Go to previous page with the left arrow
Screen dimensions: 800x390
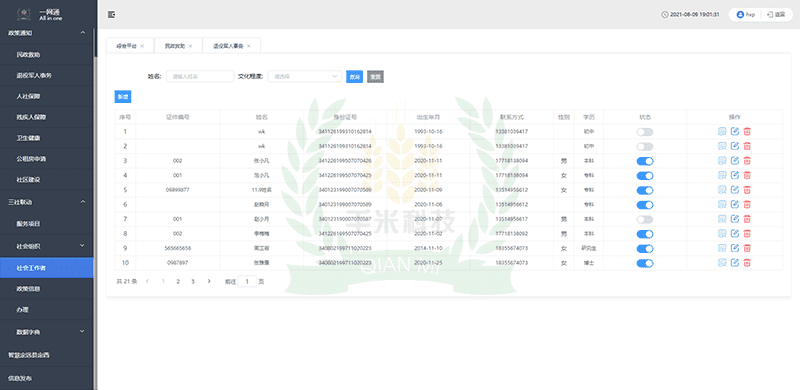coord(147,281)
